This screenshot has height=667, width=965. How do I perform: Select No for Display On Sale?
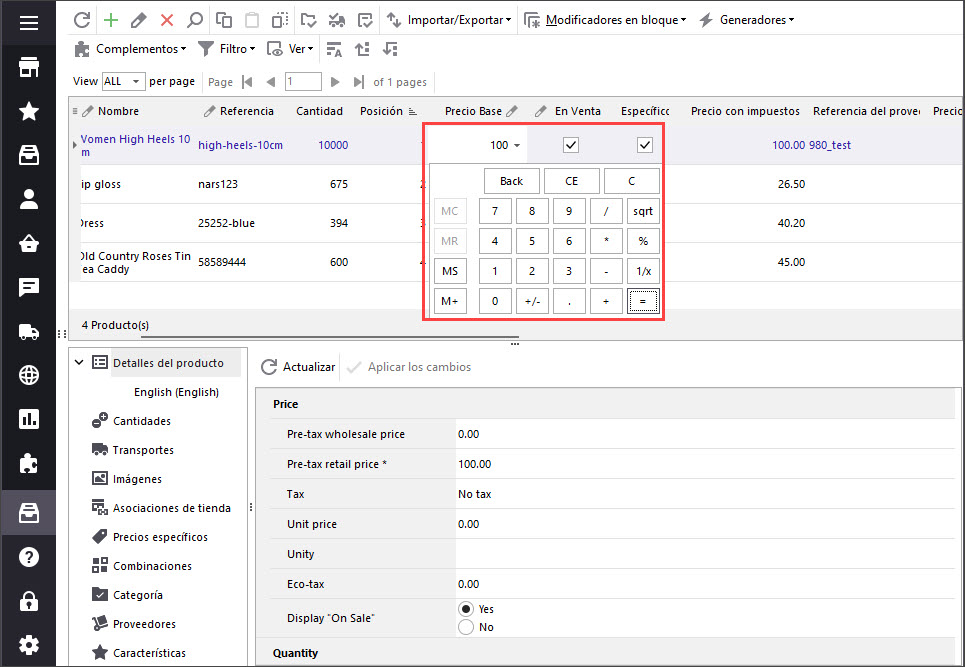(x=466, y=627)
